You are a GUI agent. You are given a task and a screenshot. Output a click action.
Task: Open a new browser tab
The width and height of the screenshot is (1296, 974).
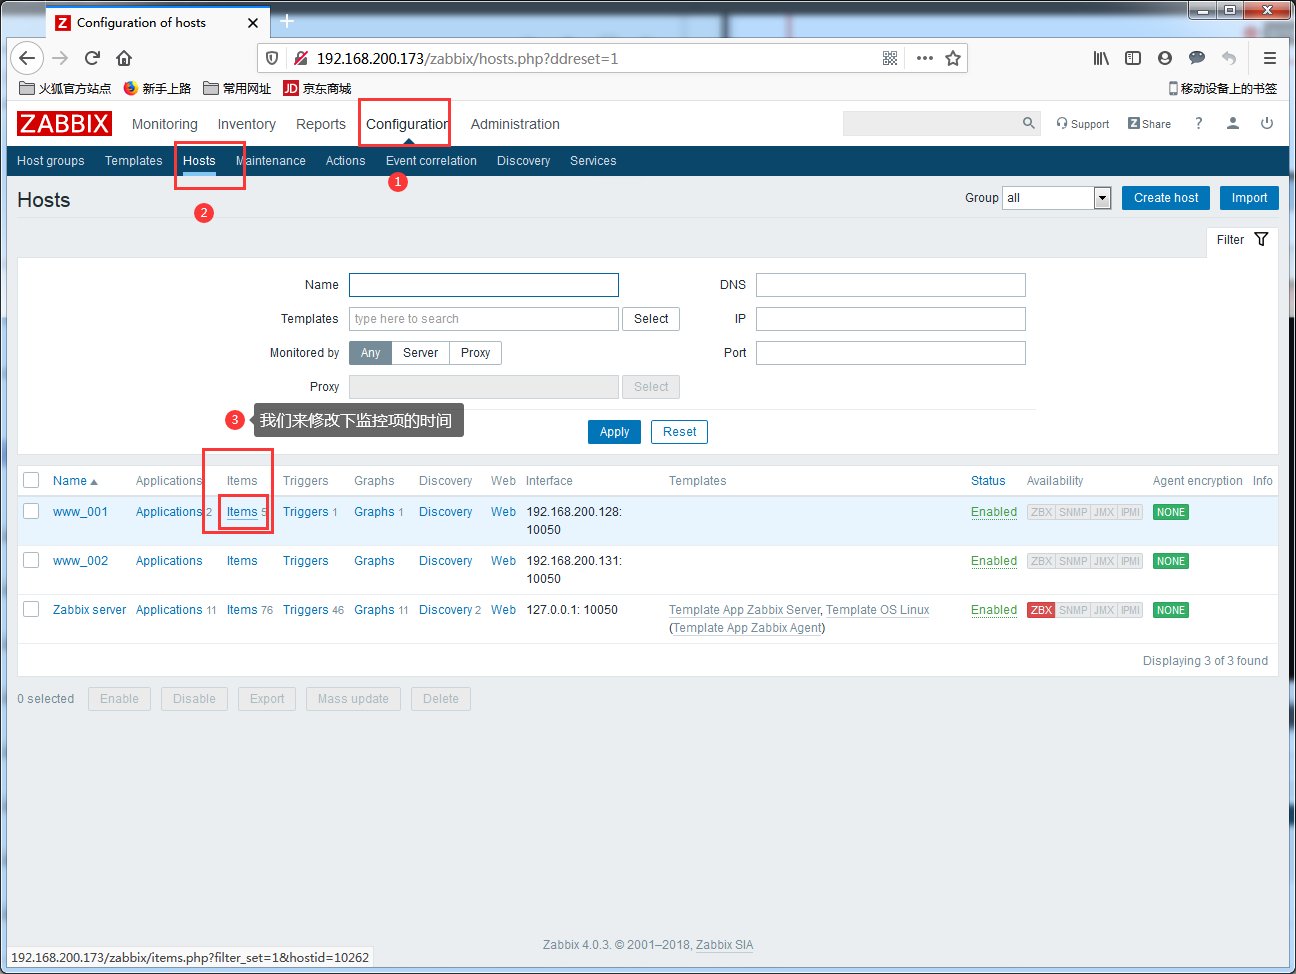tap(287, 21)
